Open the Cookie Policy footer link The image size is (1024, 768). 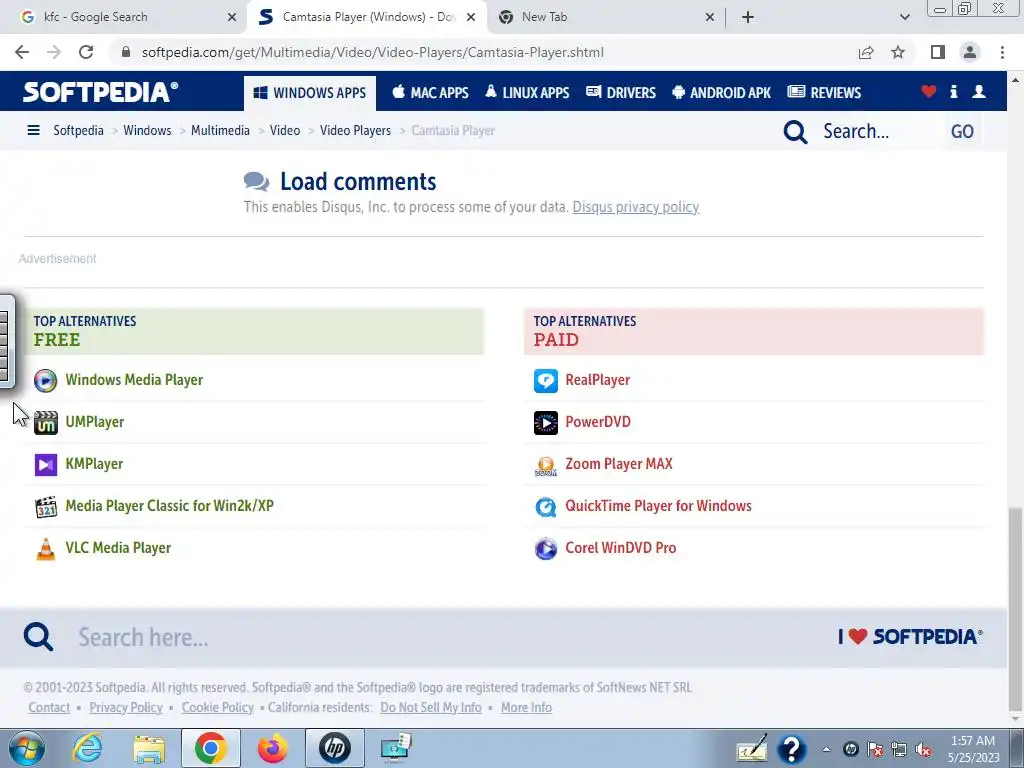pyautogui.click(x=217, y=707)
